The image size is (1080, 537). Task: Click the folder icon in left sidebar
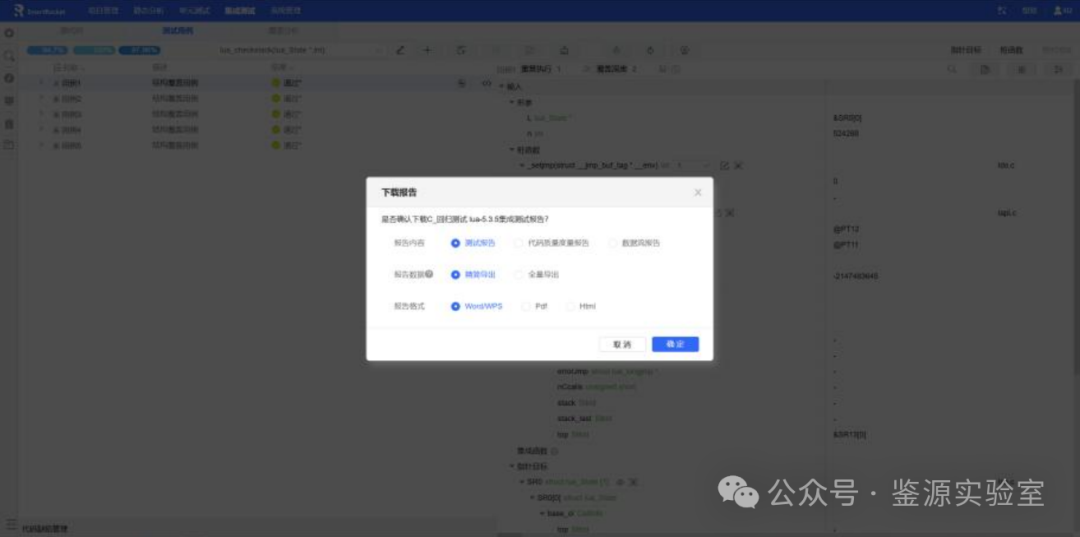(x=9, y=145)
